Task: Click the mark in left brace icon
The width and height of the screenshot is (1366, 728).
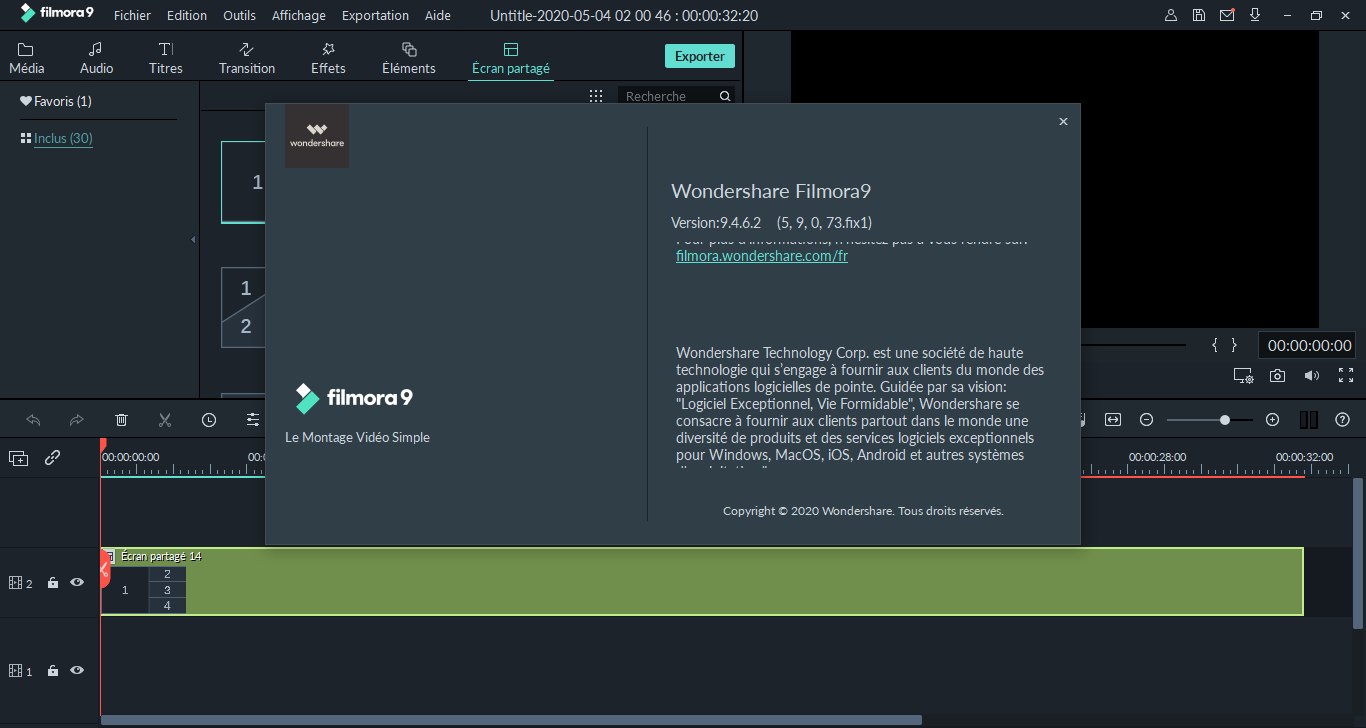Action: pos(1215,345)
